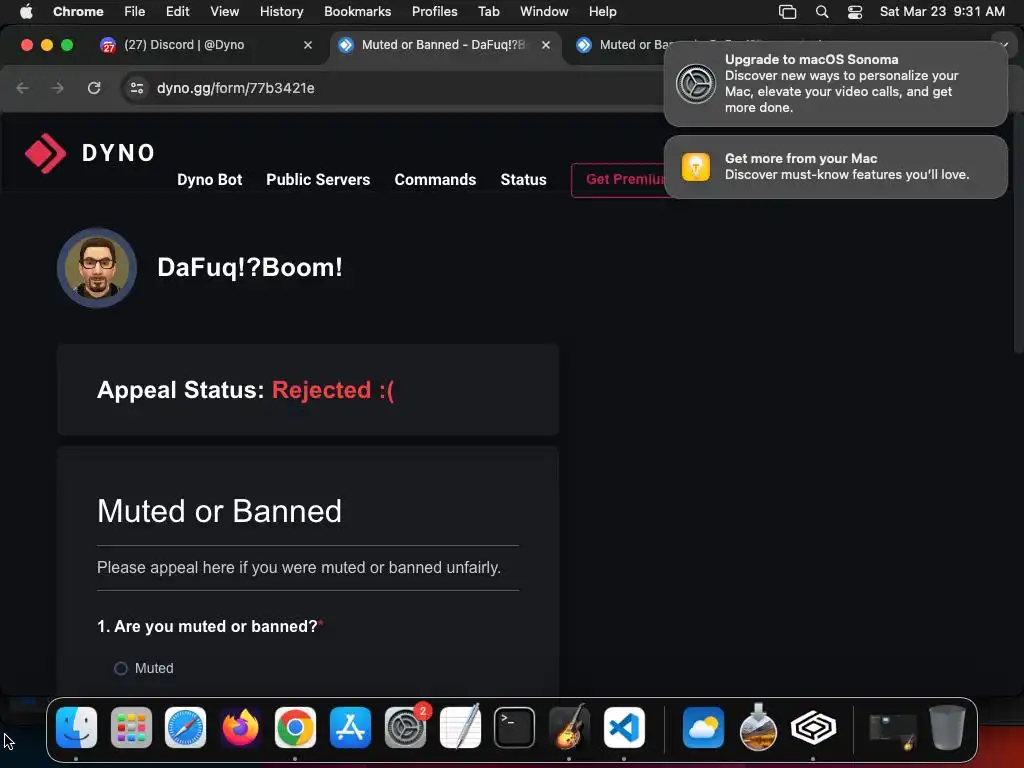This screenshot has width=1024, height=768.
Task: Open the Public Servers link
Action: pos(318,180)
